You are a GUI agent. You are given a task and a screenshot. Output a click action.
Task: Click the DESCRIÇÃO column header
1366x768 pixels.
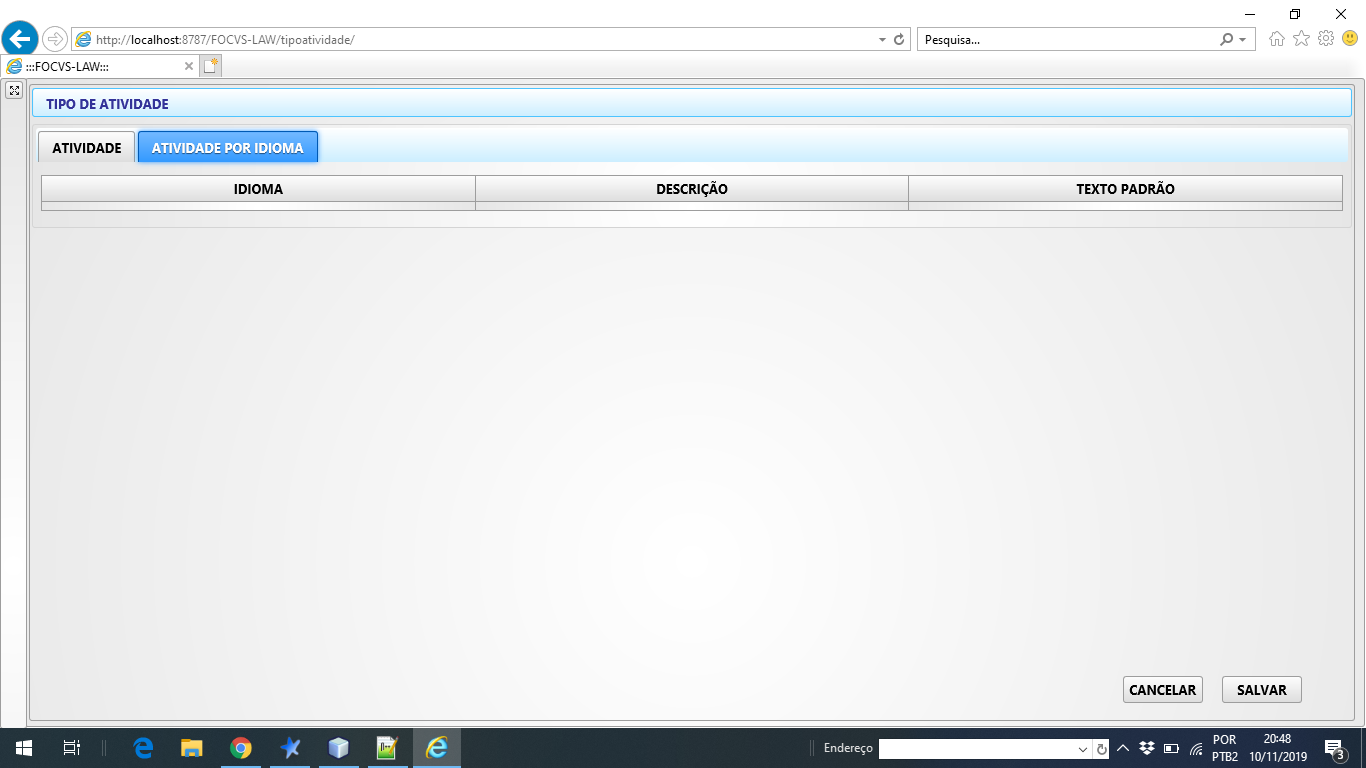(692, 189)
